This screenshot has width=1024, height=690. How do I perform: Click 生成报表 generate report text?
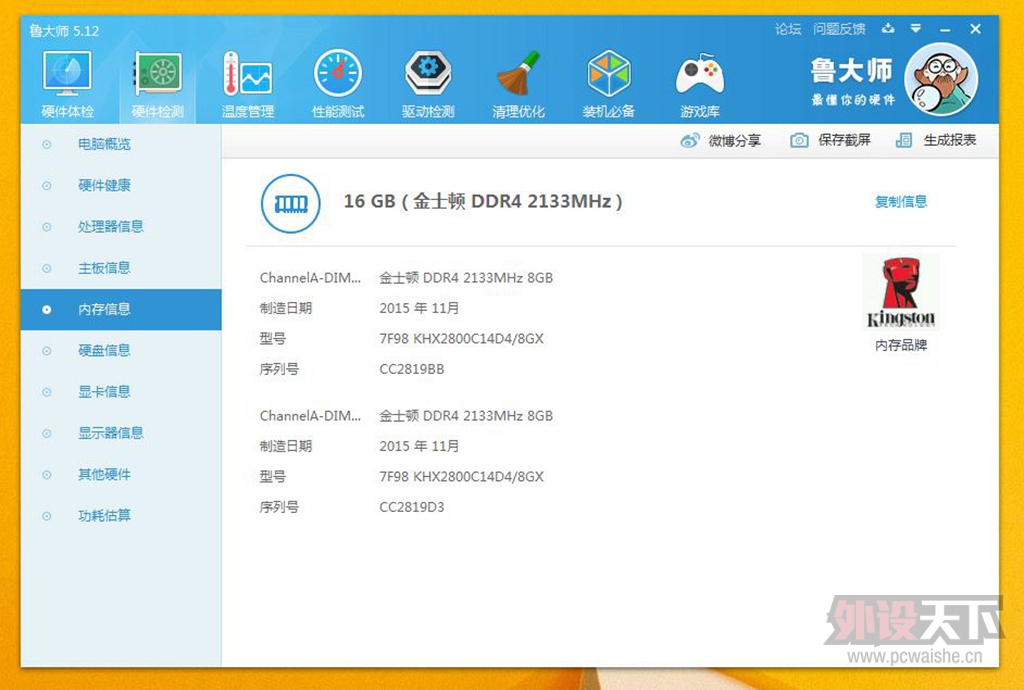950,140
